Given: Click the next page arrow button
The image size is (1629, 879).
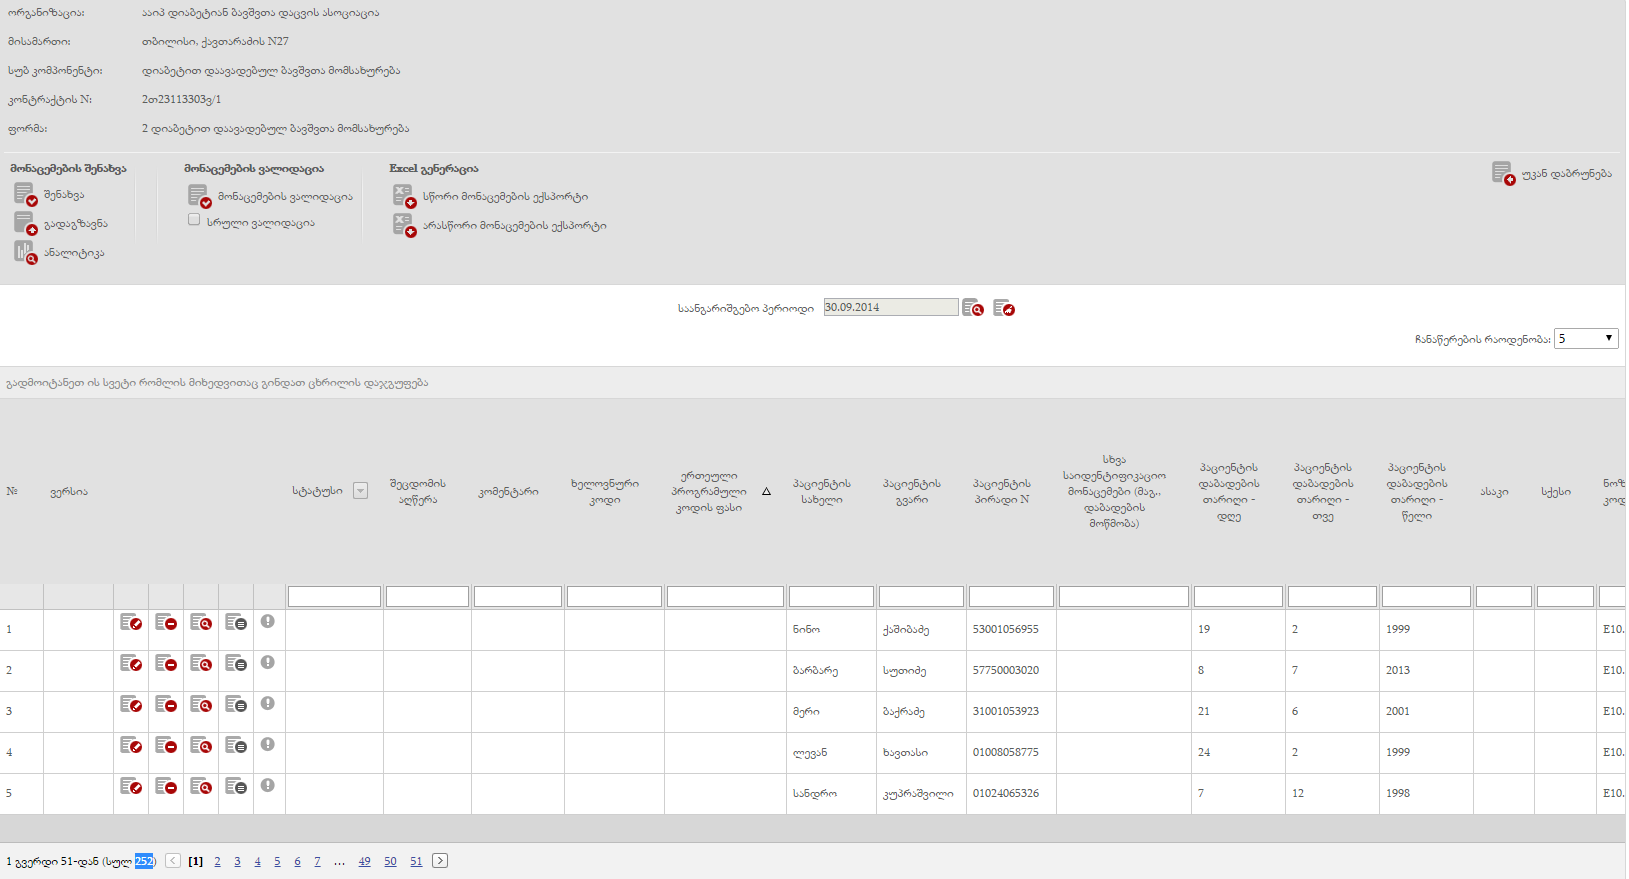Looking at the screenshot, I should 440,861.
